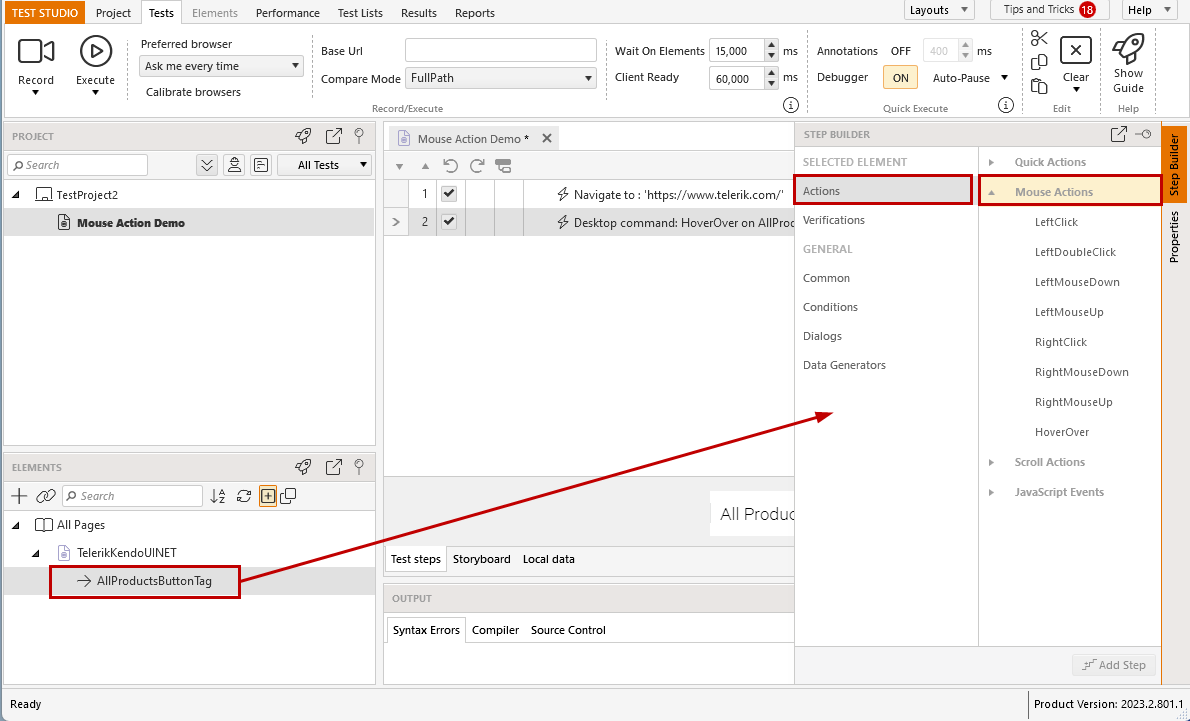
Task: Switch to the Storyboard tab
Action: (482, 559)
